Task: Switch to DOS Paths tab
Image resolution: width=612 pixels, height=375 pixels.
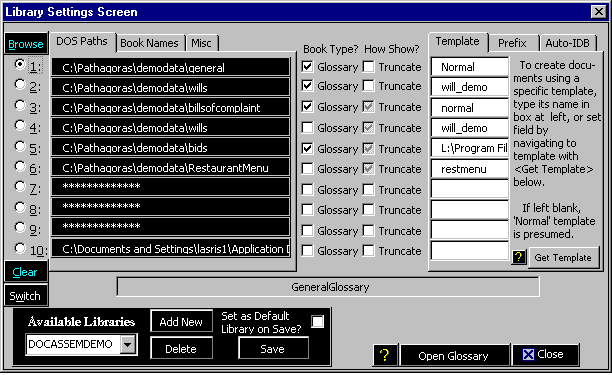Action: (82, 42)
